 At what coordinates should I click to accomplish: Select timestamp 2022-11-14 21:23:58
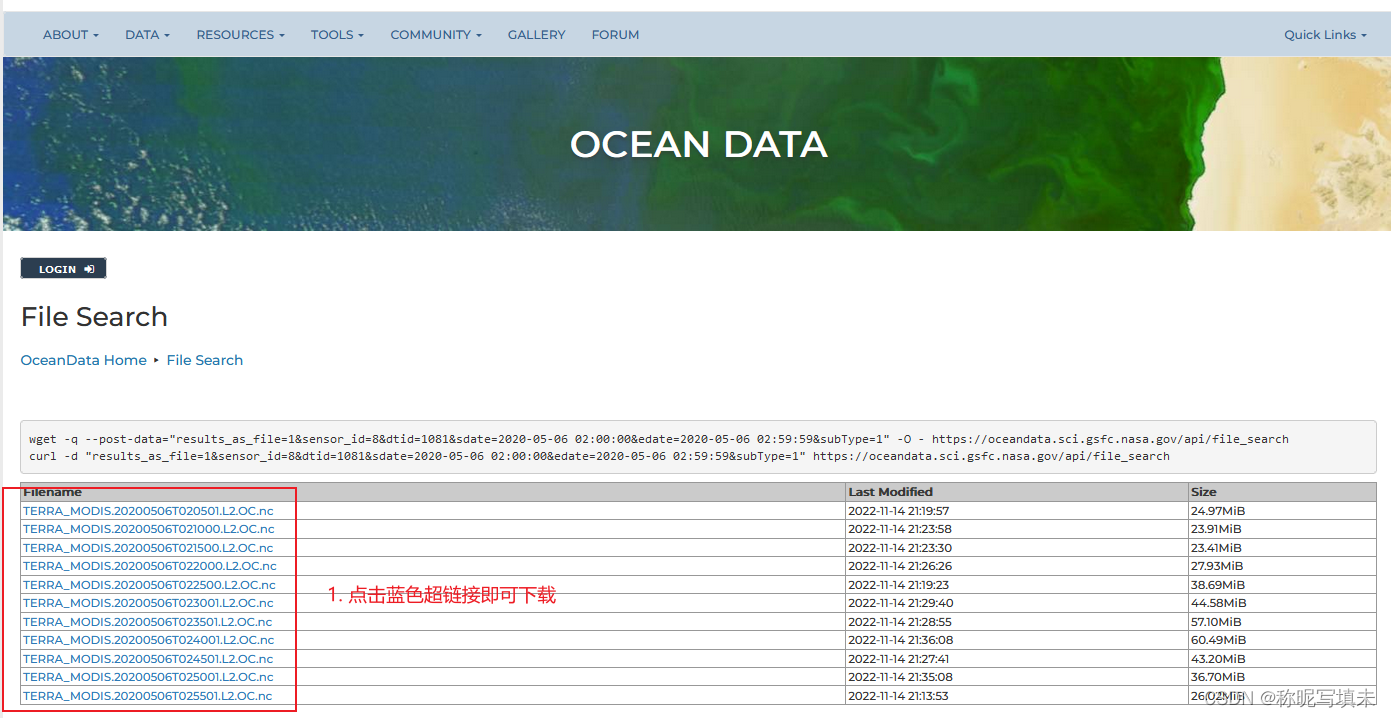(900, 529)
